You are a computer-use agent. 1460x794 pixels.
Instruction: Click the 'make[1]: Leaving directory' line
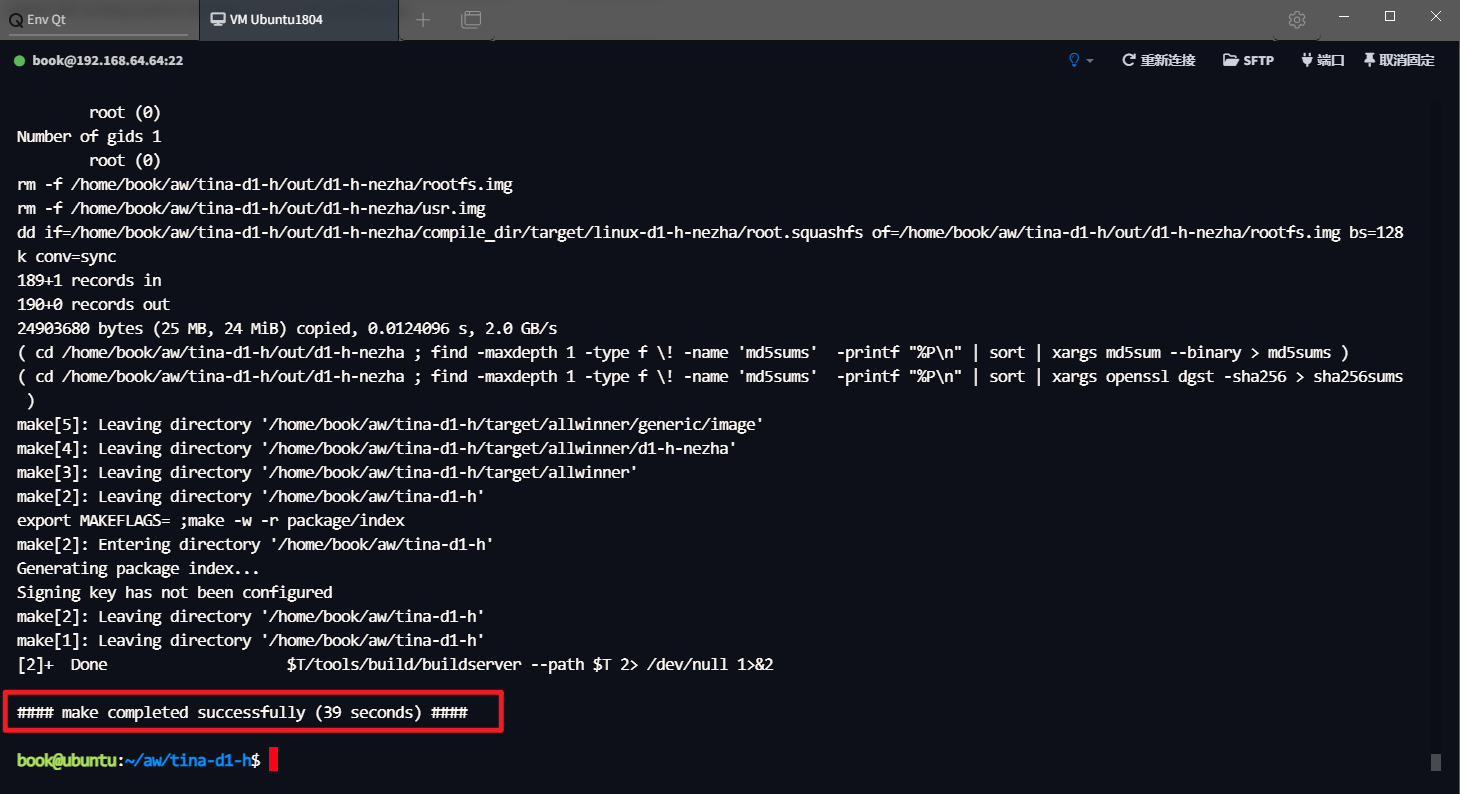coord(251,641)
